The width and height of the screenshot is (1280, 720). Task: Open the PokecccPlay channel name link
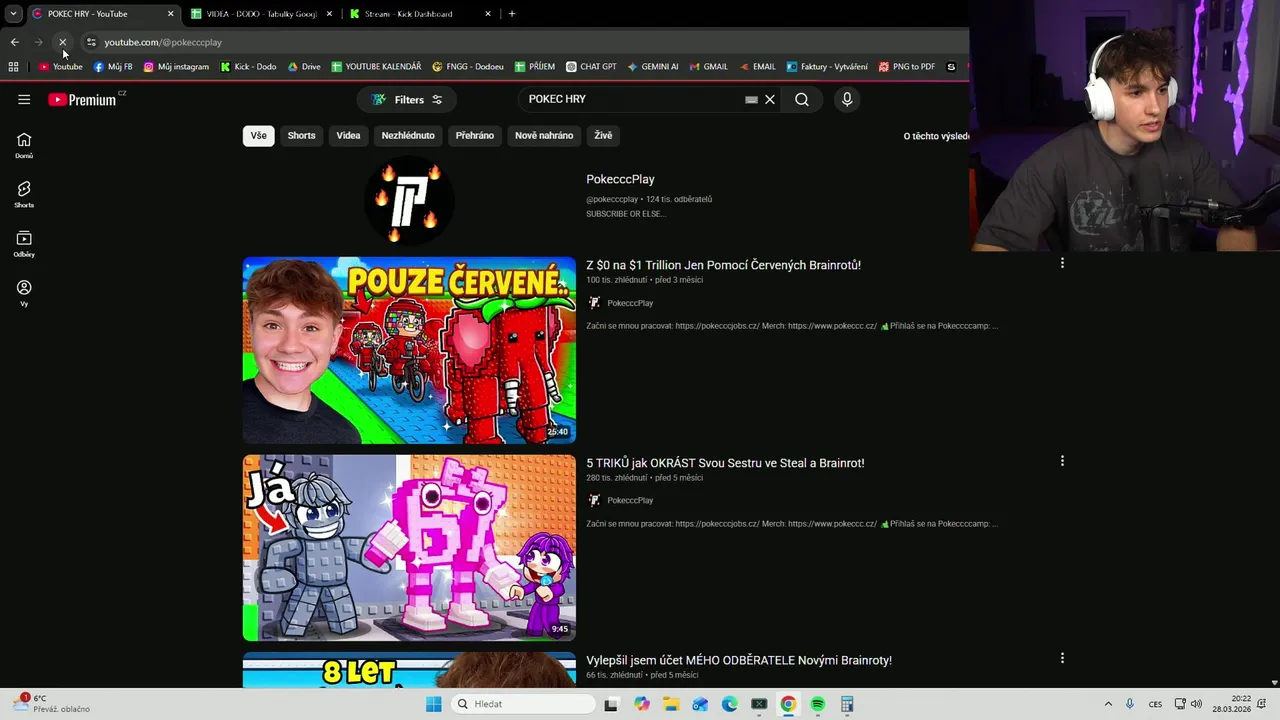pyautogui.click(x=620, y=179)
